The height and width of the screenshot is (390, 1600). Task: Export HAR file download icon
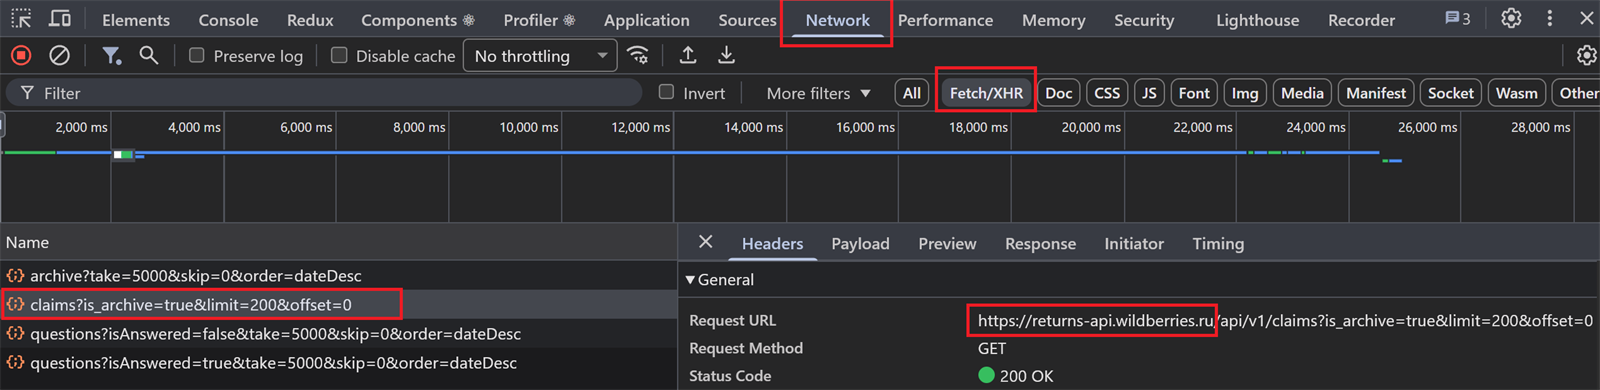coord(727,56)
